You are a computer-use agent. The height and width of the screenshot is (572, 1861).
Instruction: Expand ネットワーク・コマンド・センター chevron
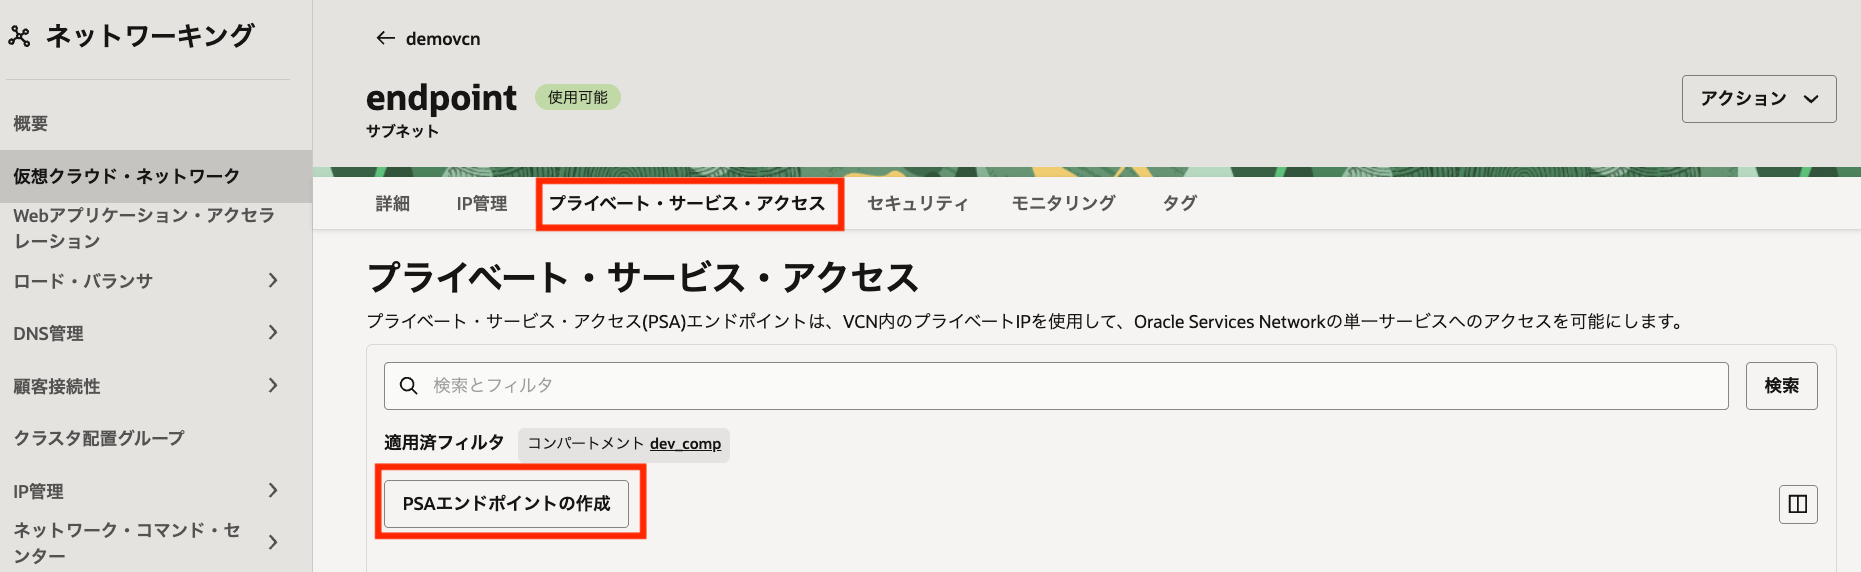pos(273,542)
